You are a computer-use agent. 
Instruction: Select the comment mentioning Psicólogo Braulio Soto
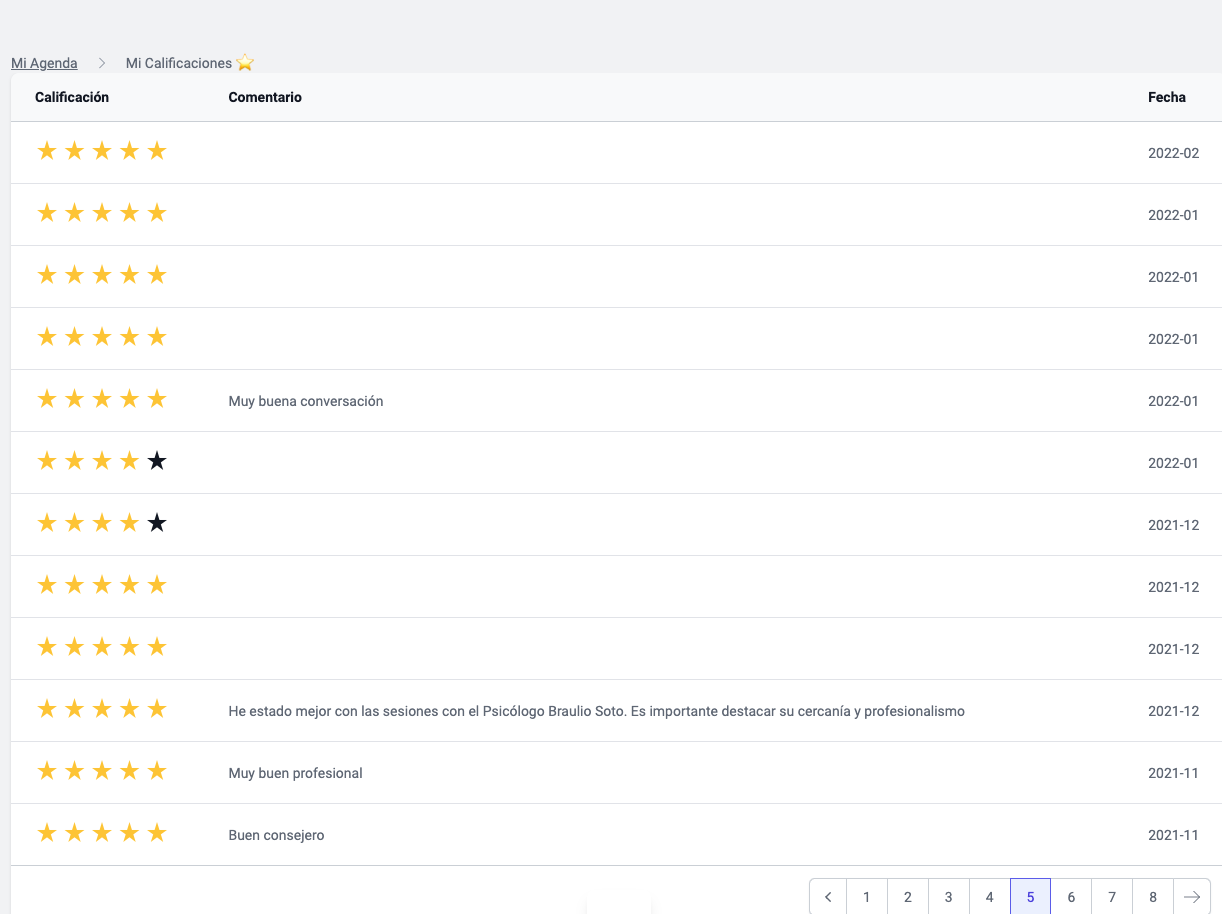coord(596,711)
